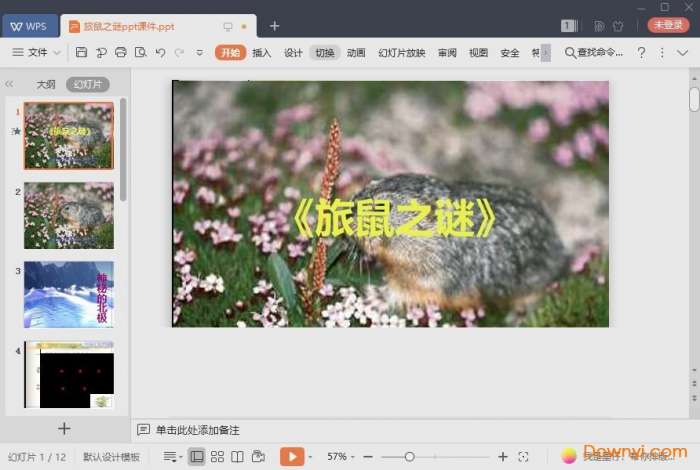Click the slide show settings icon in the status bar

coord(258,456)
